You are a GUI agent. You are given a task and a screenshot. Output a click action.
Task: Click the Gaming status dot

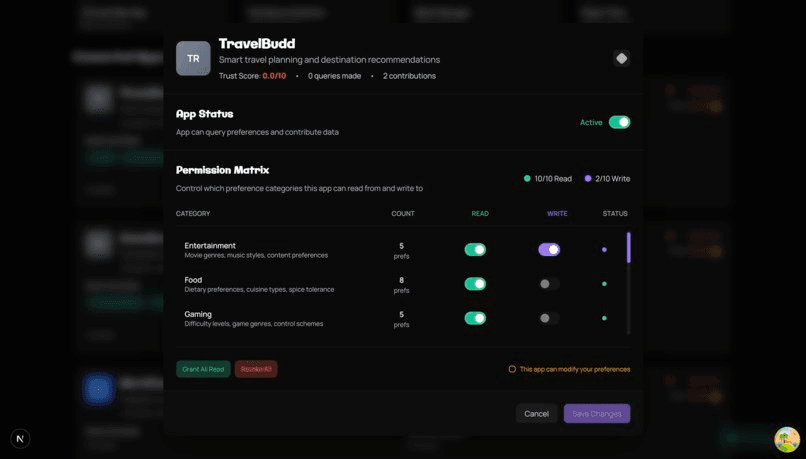point(604,318)
